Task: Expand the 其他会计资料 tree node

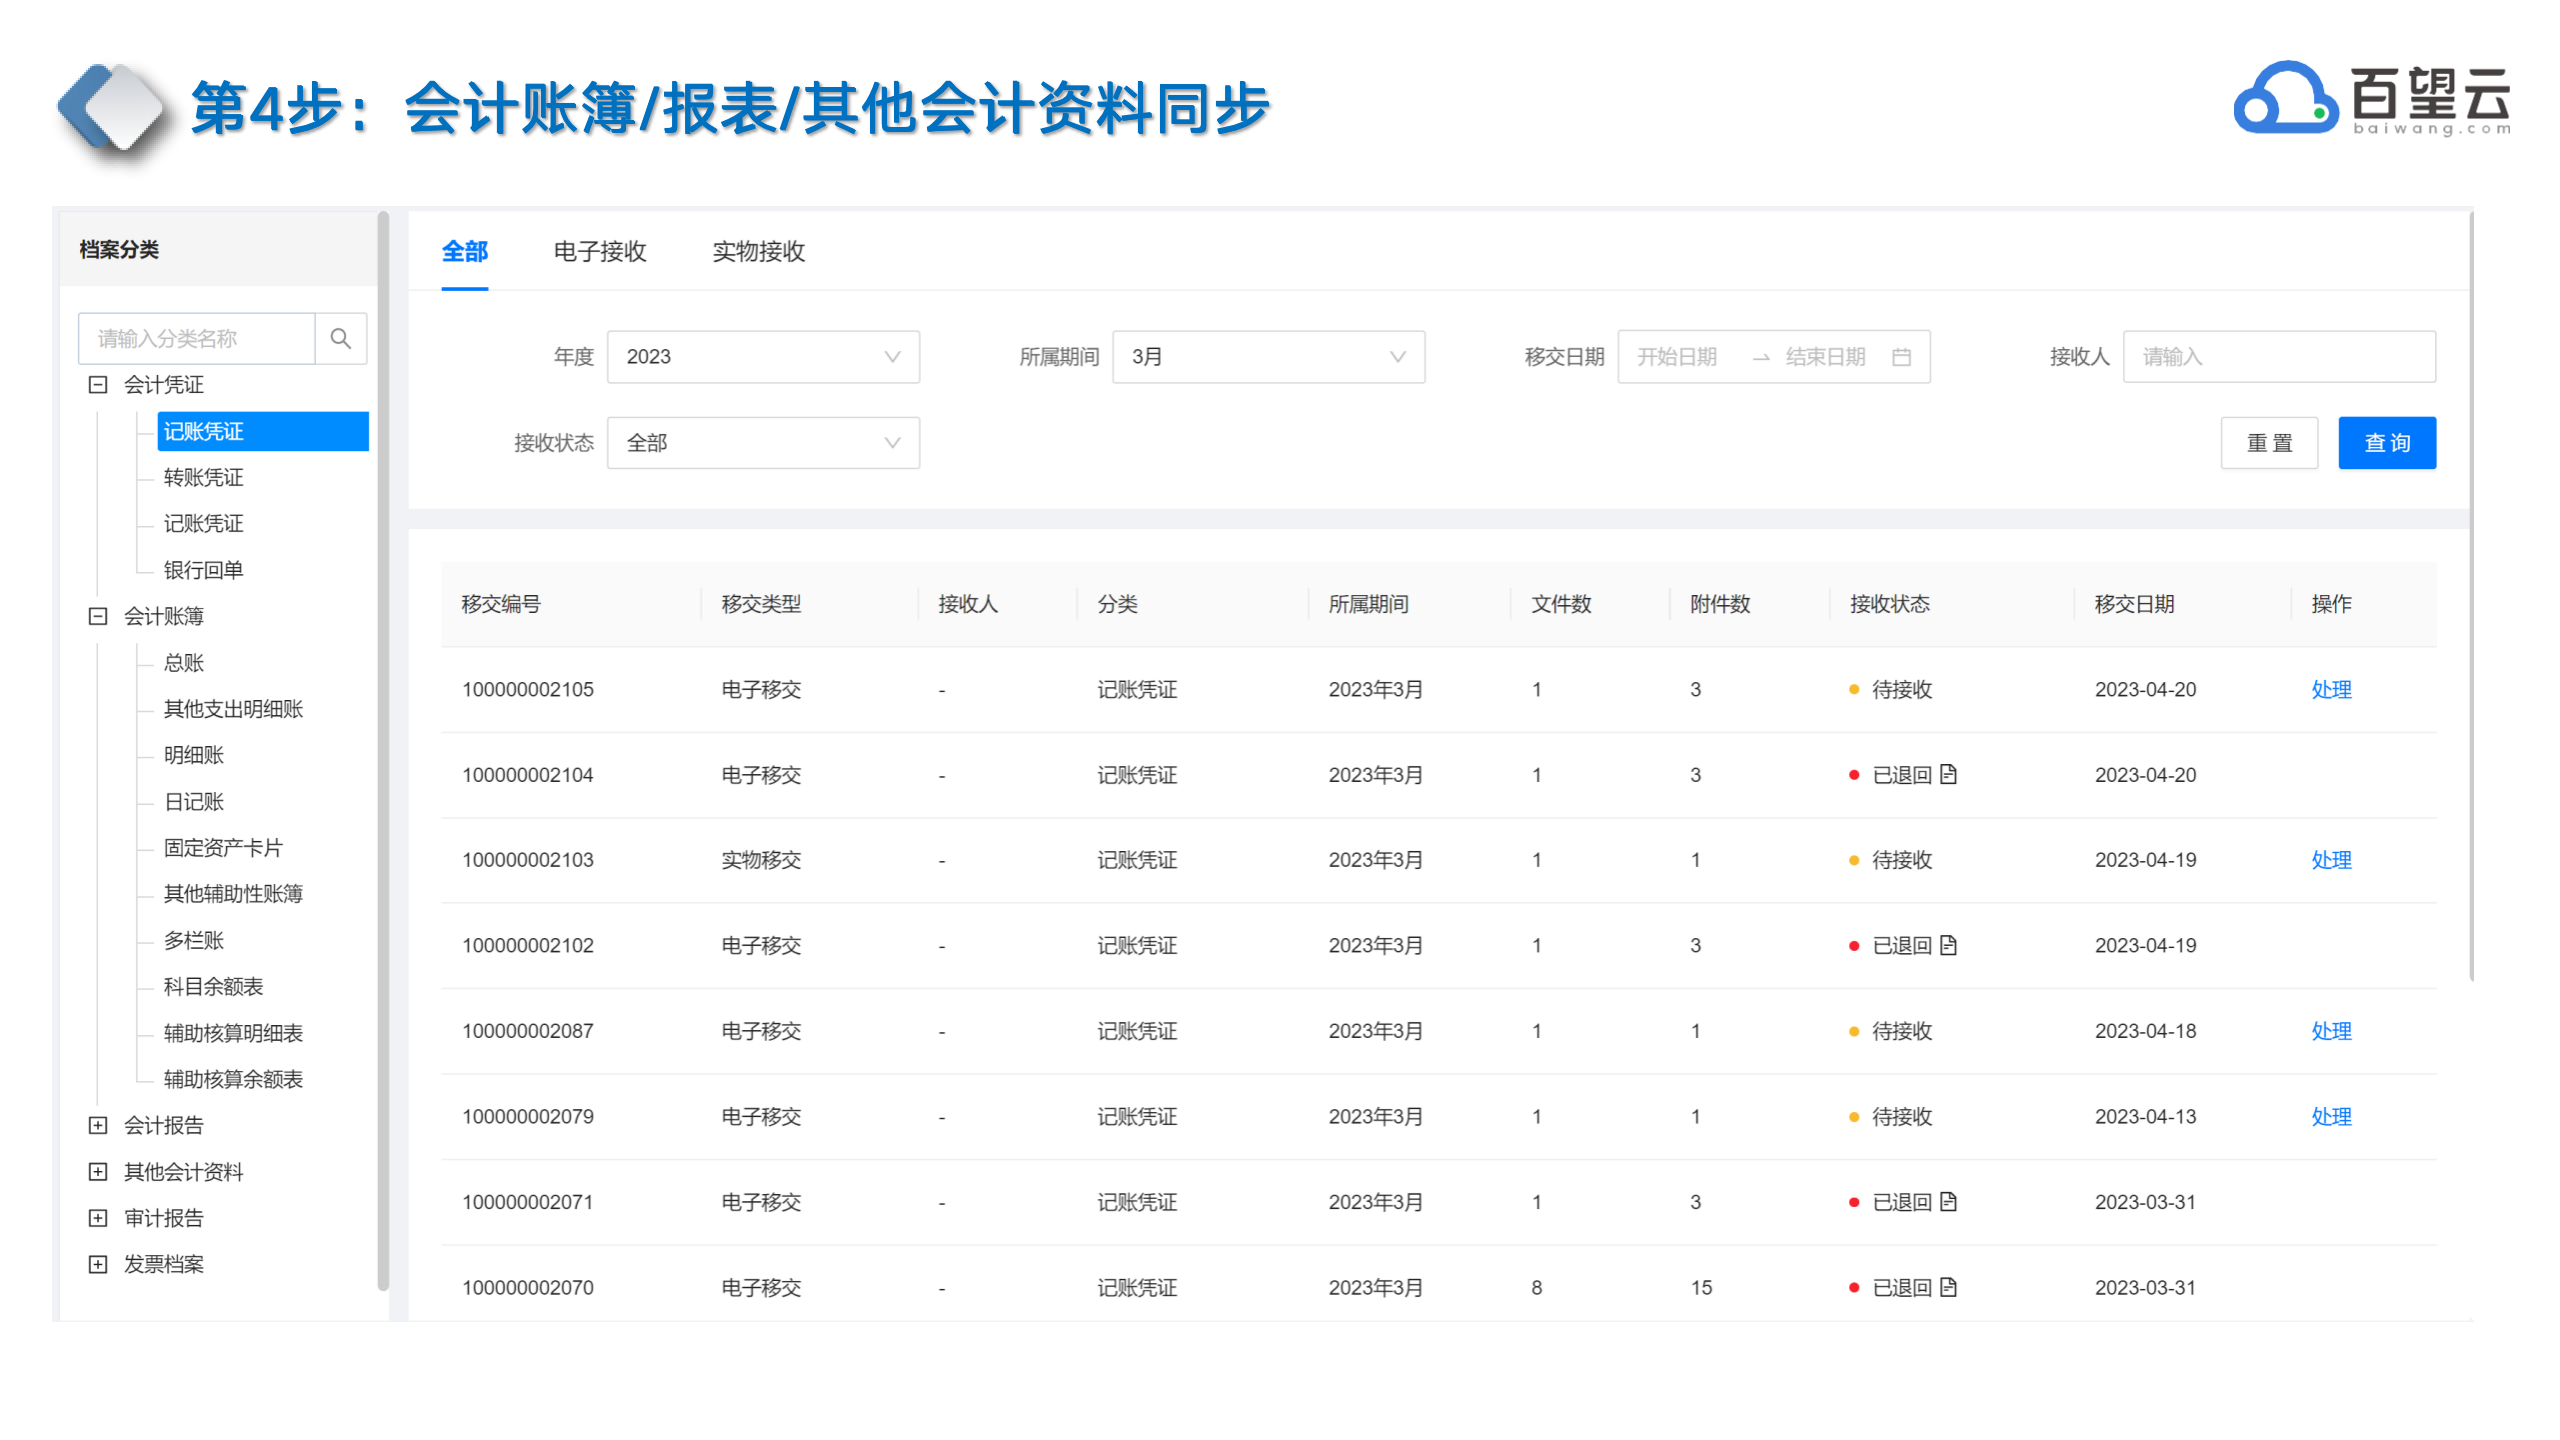Action: [x=98, y=1171]
